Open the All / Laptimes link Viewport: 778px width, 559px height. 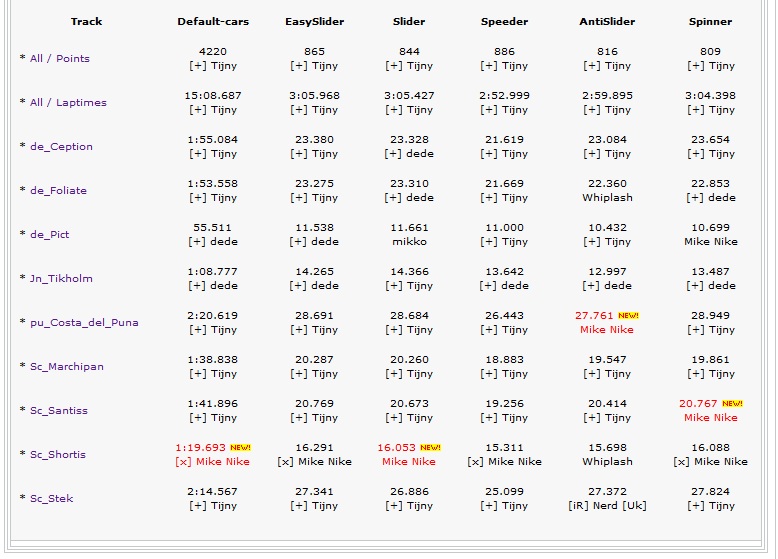tap(68, 103)
